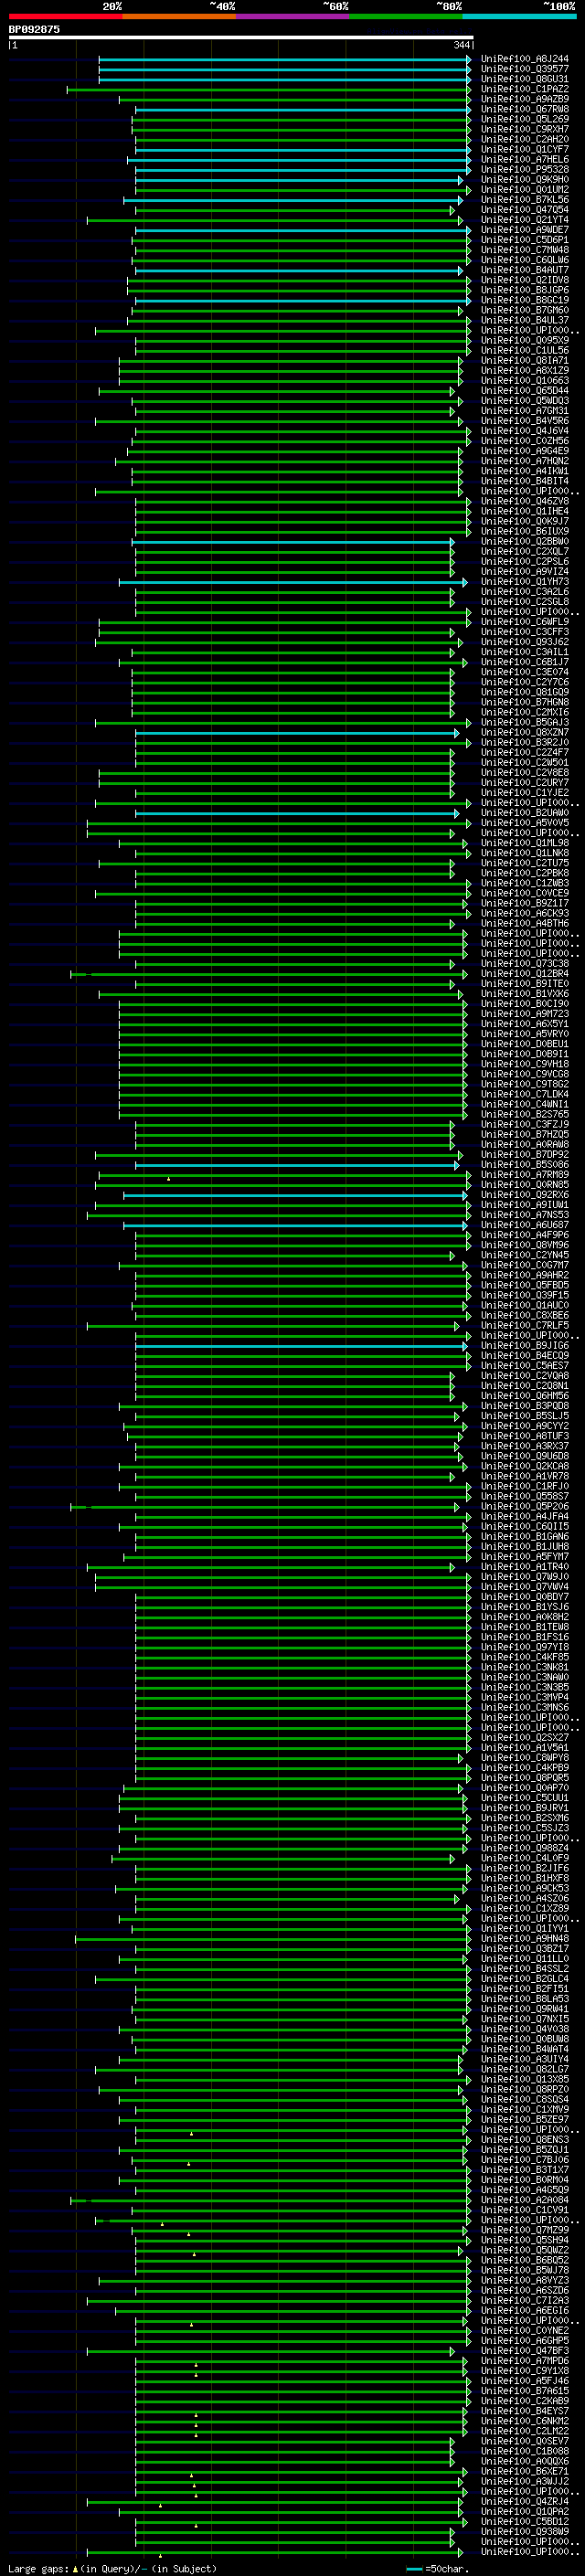Click label UniRef100_Q0SEV7
585x2576 pixels.
pos(525,2441)
